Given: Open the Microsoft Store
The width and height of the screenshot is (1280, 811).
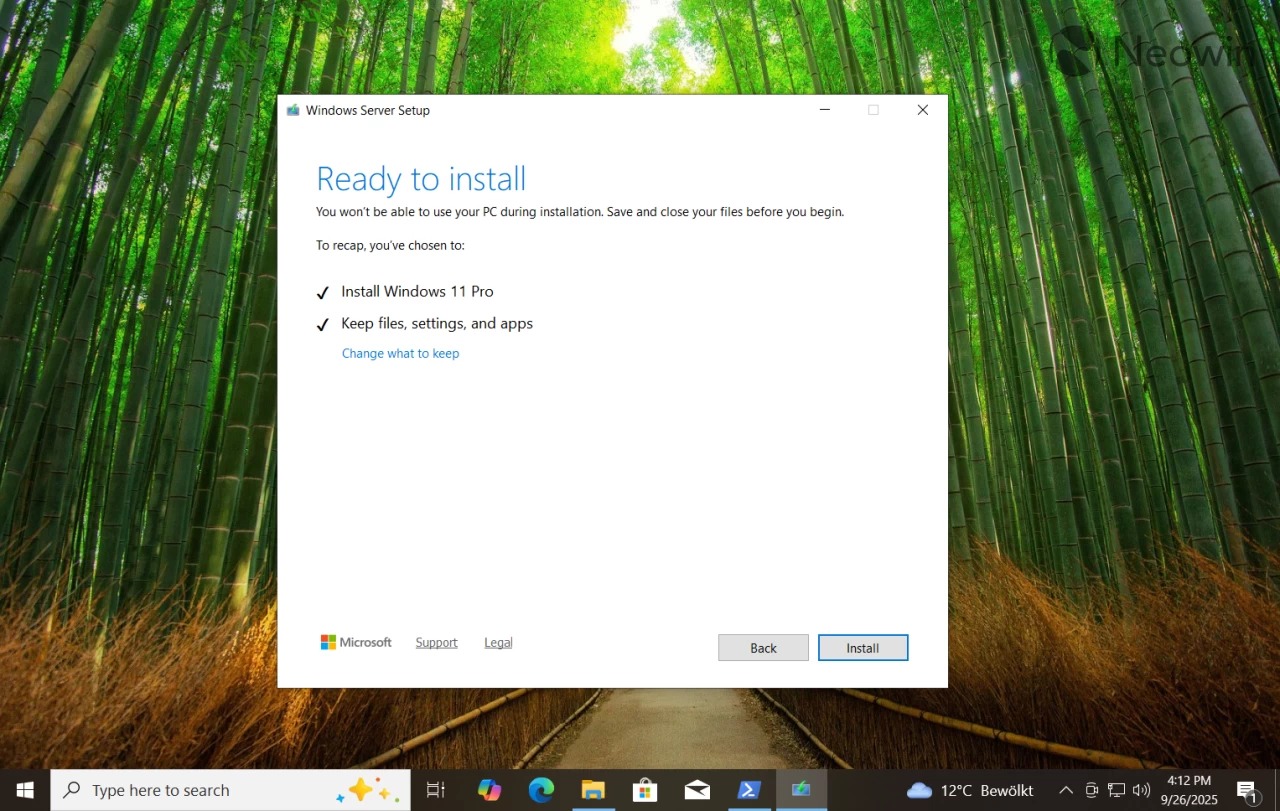Looking at the screenshot, I should [x=645, y=790].
